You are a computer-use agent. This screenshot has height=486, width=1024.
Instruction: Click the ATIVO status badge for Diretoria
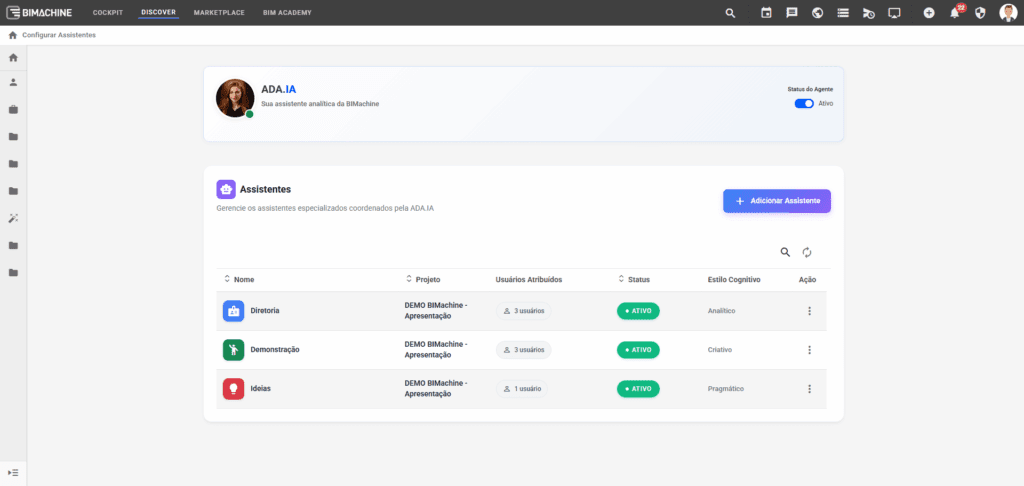[x=638, y=311]
